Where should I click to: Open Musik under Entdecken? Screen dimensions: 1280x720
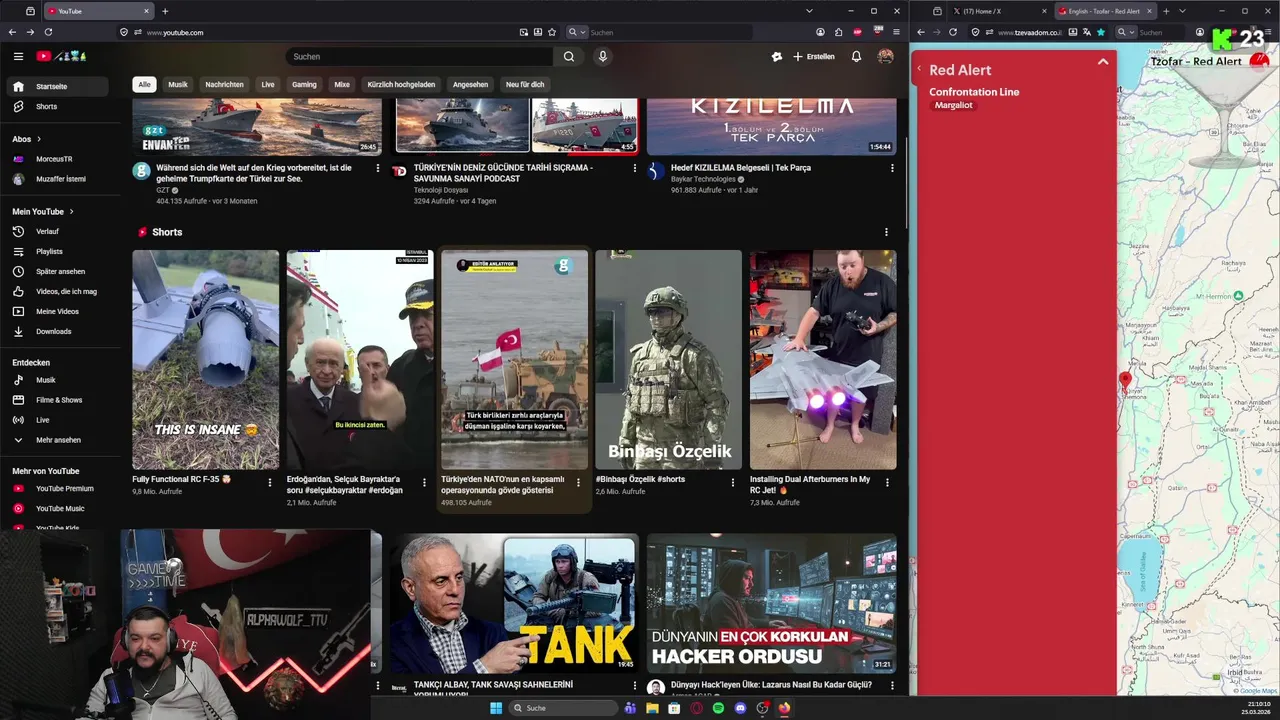coord(60,380)
